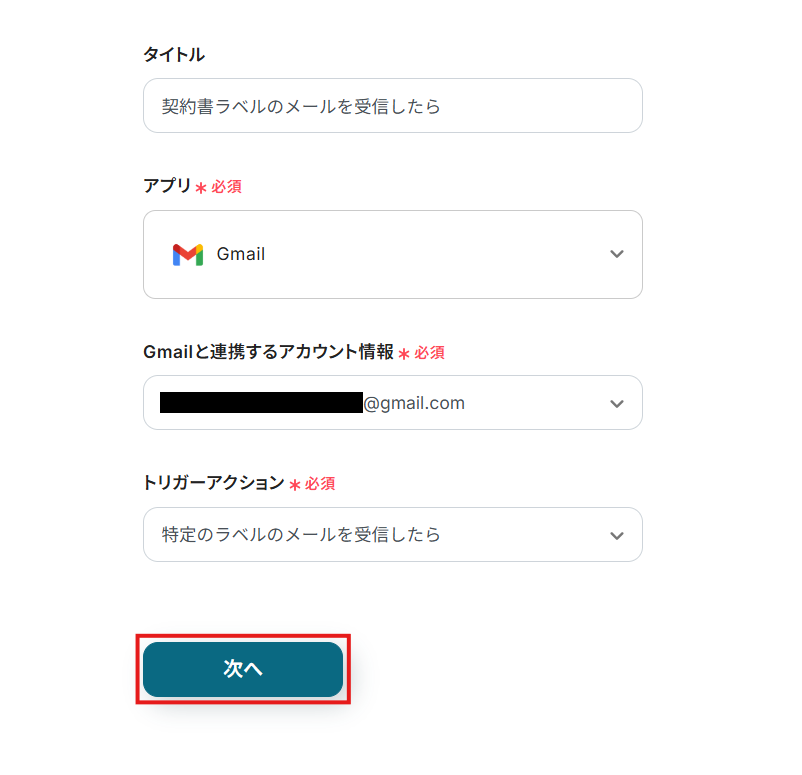Click the Gmailと連携するアカウント情報 label

click(268, 352)
